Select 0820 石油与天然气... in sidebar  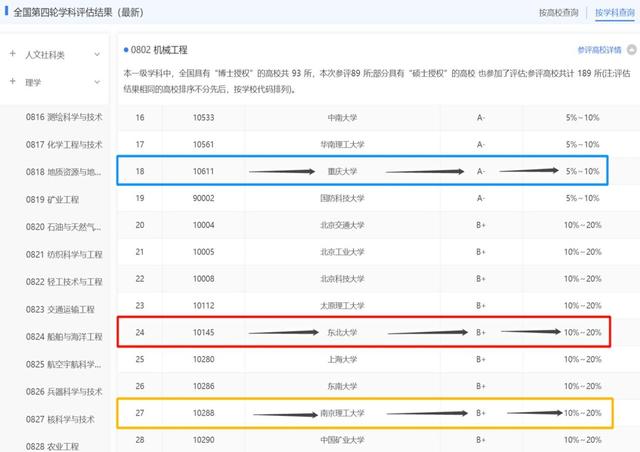pos(63,227)
